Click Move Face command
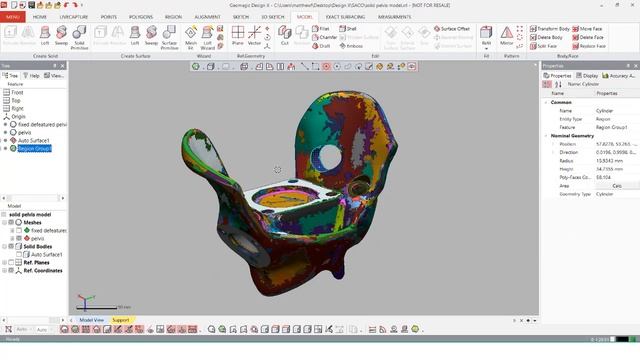This screenshot has height=360, width=640. coord(587,29)
